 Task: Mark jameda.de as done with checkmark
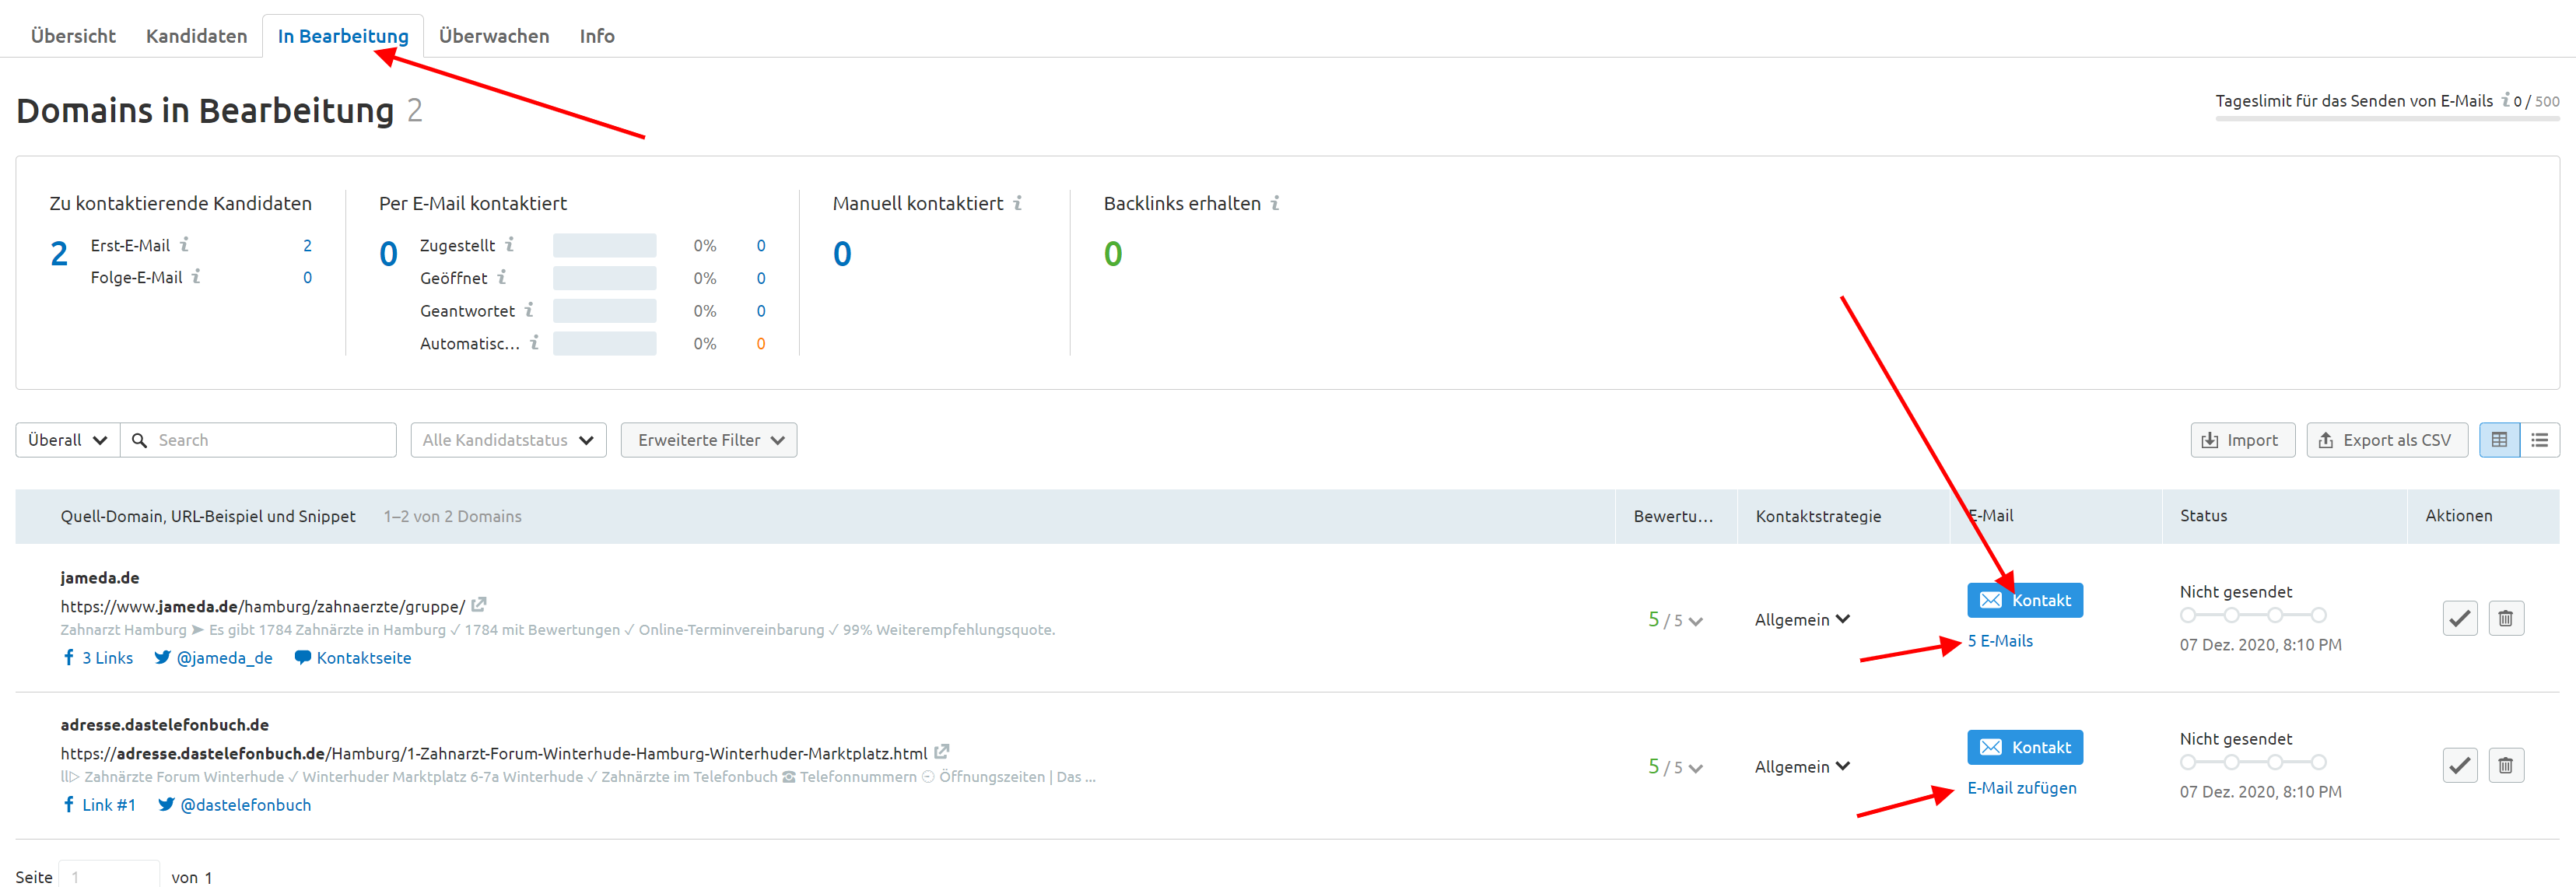tap(2460, 618)
